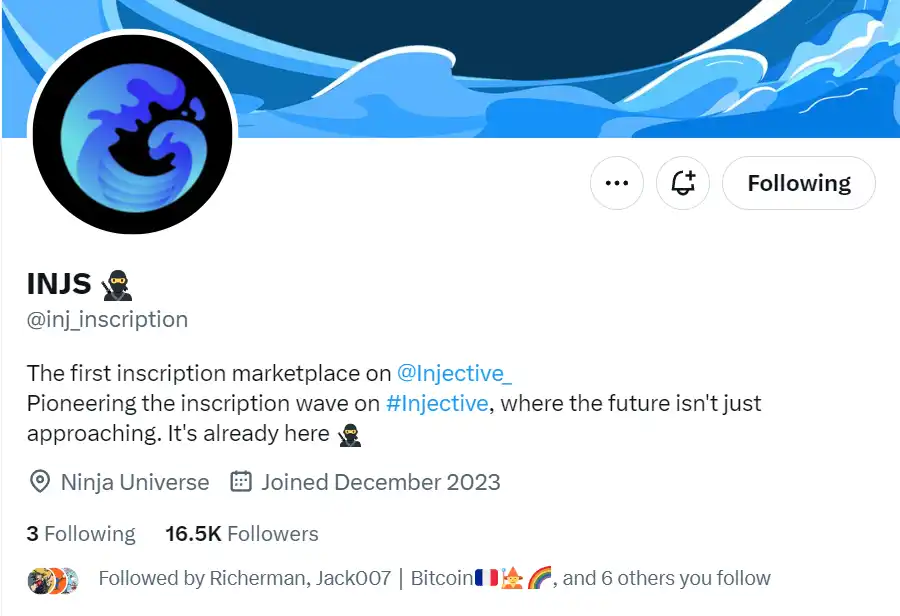Click the #Injective hashtag in the bio

437,403
